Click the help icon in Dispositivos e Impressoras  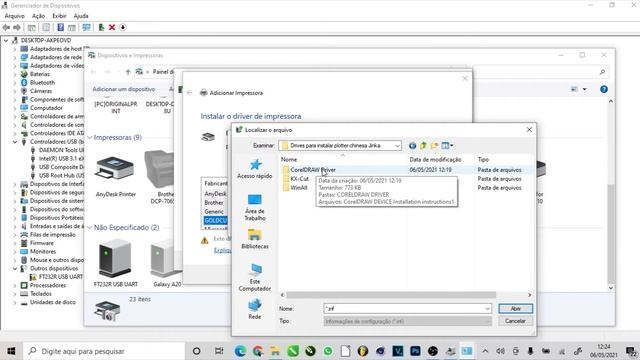604,89
